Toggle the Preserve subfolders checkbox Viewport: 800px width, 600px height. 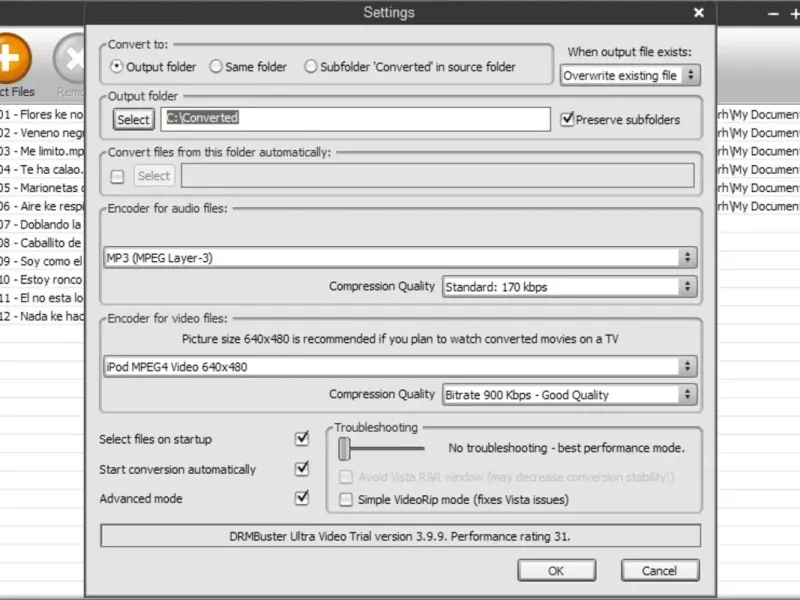567,119
